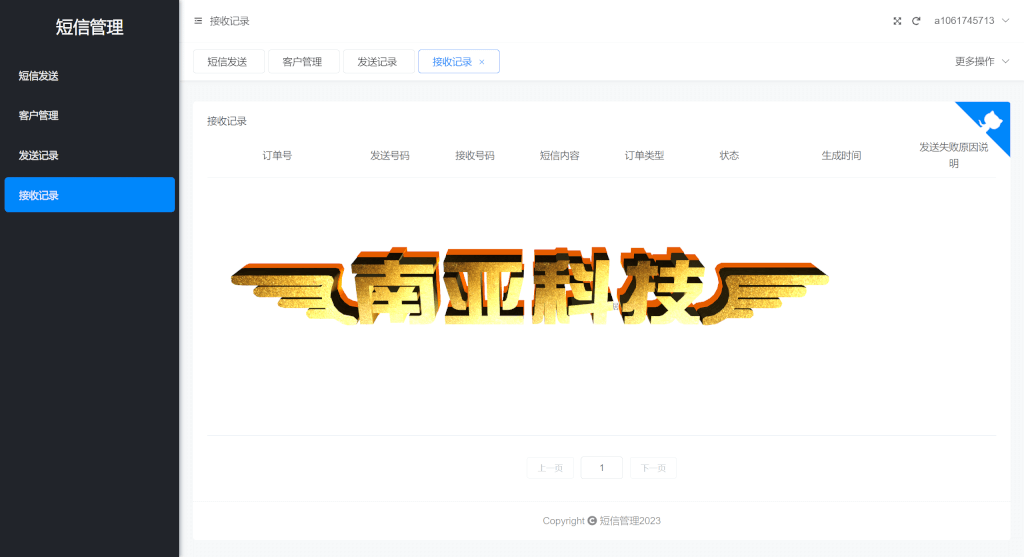Click the 下一页 next page button
The image size is (1024, 557).
coord(653,468)
